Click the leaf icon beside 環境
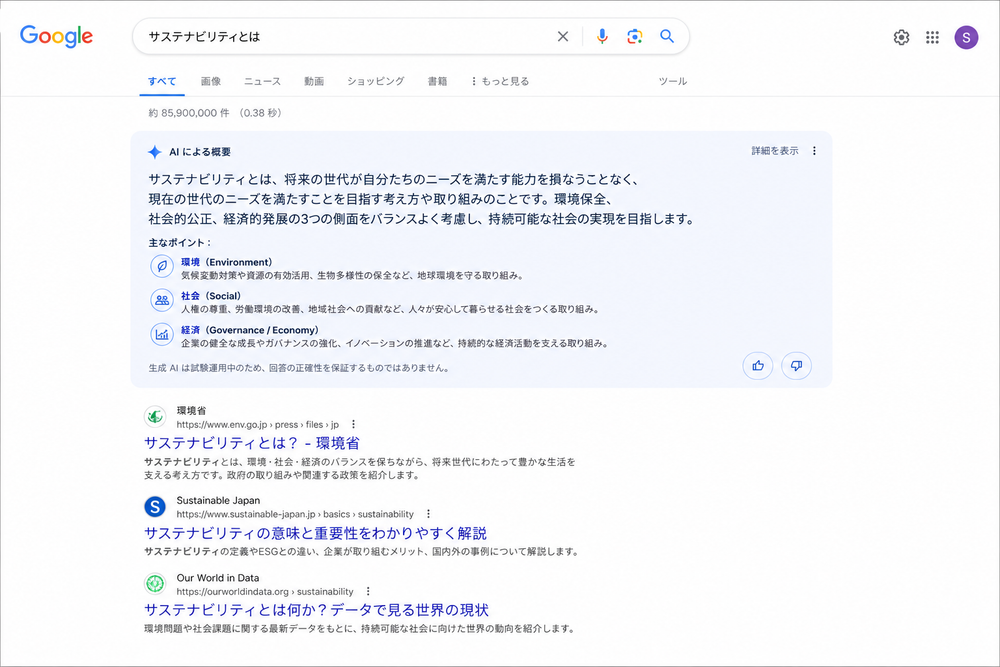 point(162,266)
